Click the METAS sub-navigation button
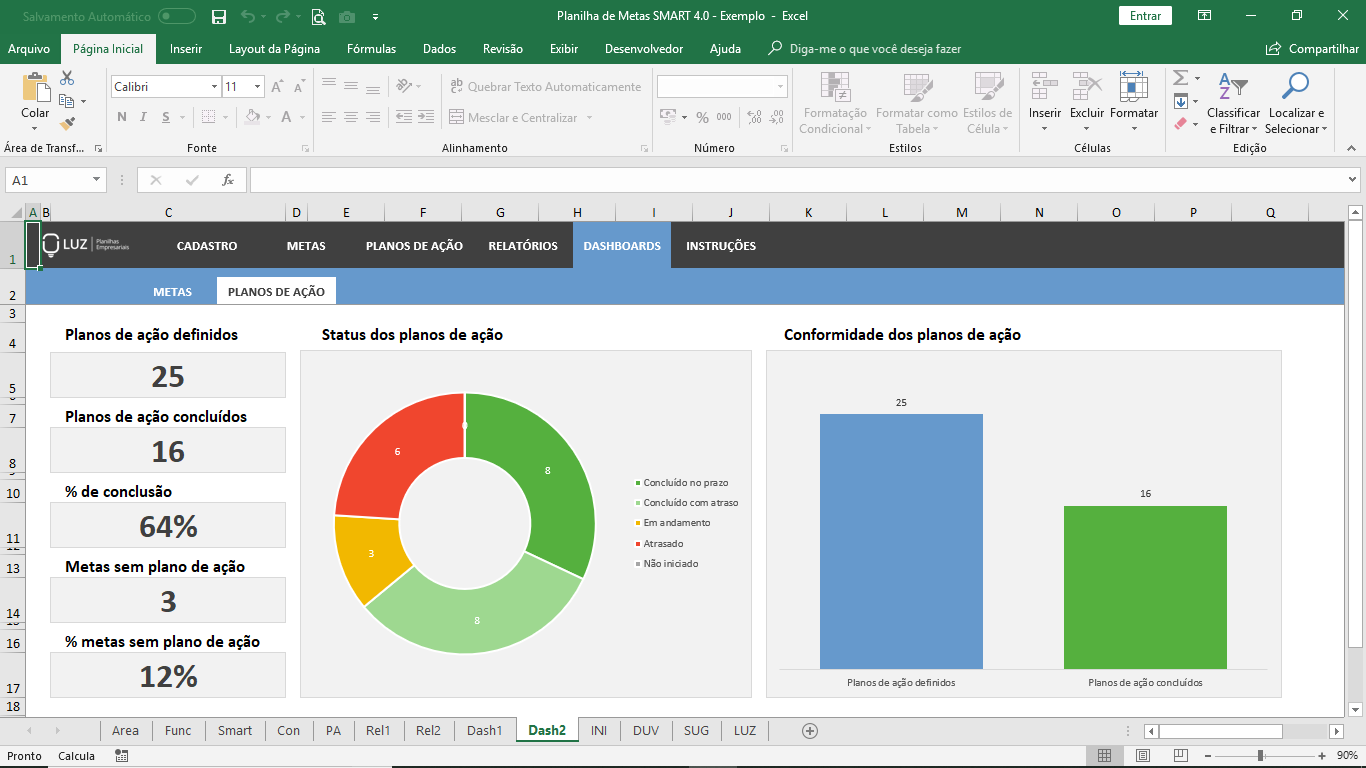Screen dimensions: 1366x768 pos(172,292)
